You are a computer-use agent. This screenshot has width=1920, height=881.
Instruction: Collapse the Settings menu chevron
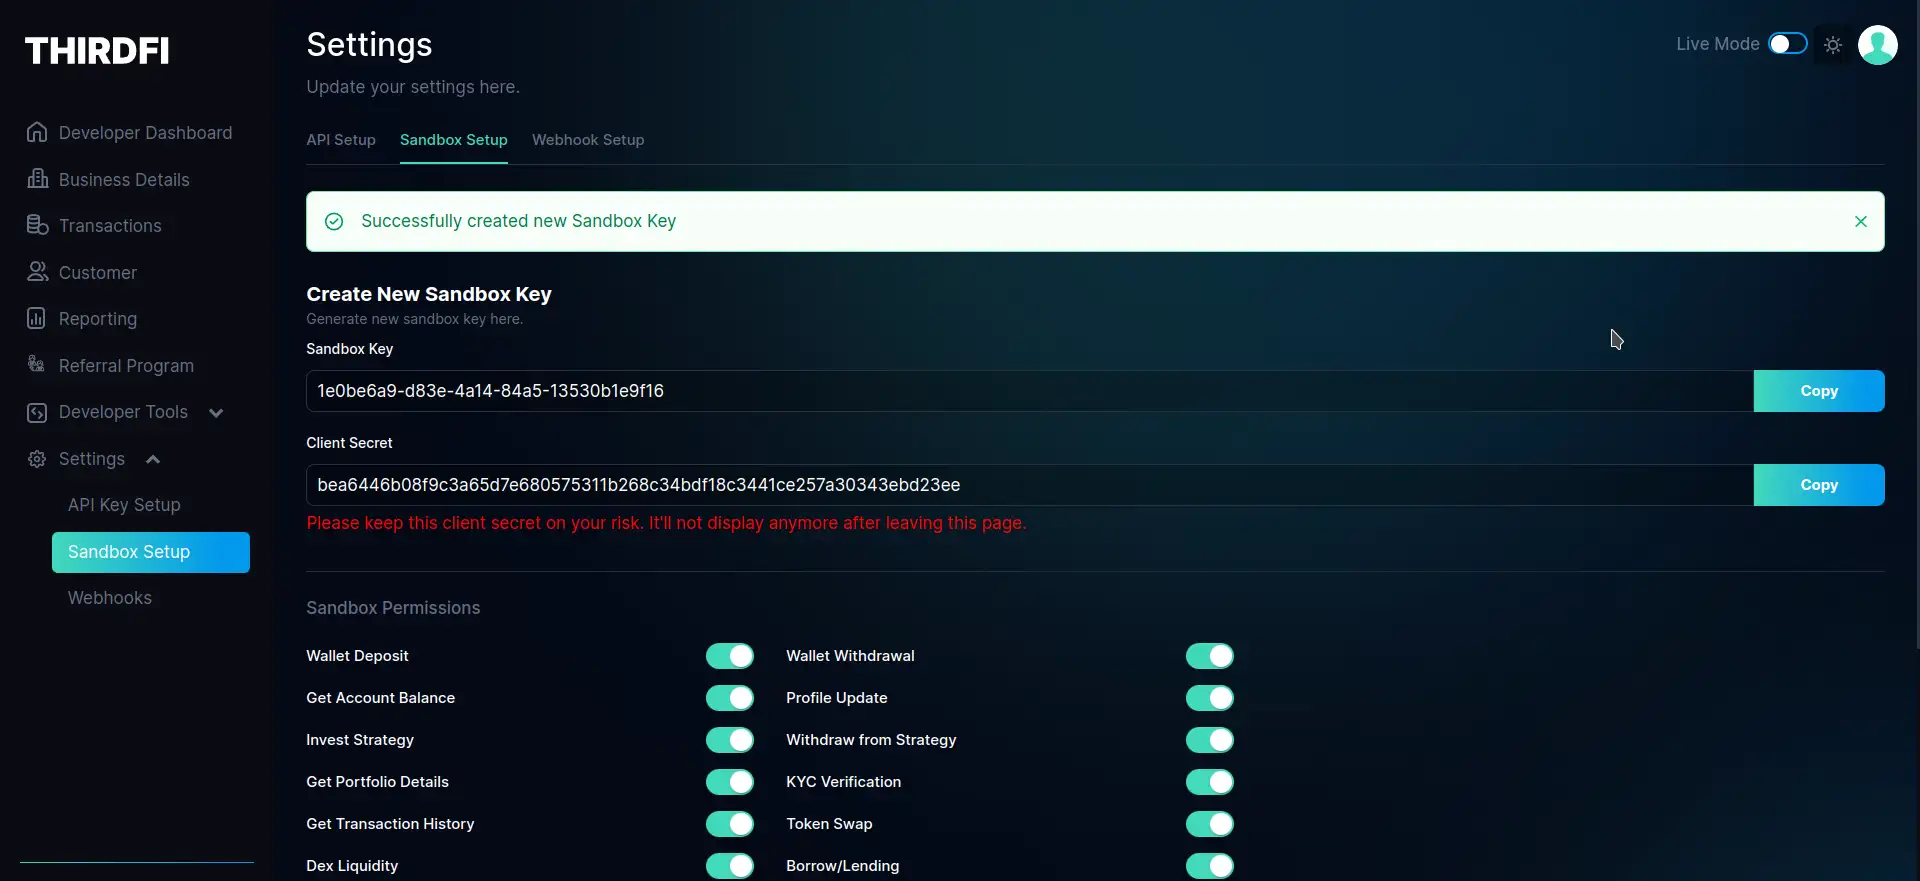pyautogui.click(x=153, y=459)
